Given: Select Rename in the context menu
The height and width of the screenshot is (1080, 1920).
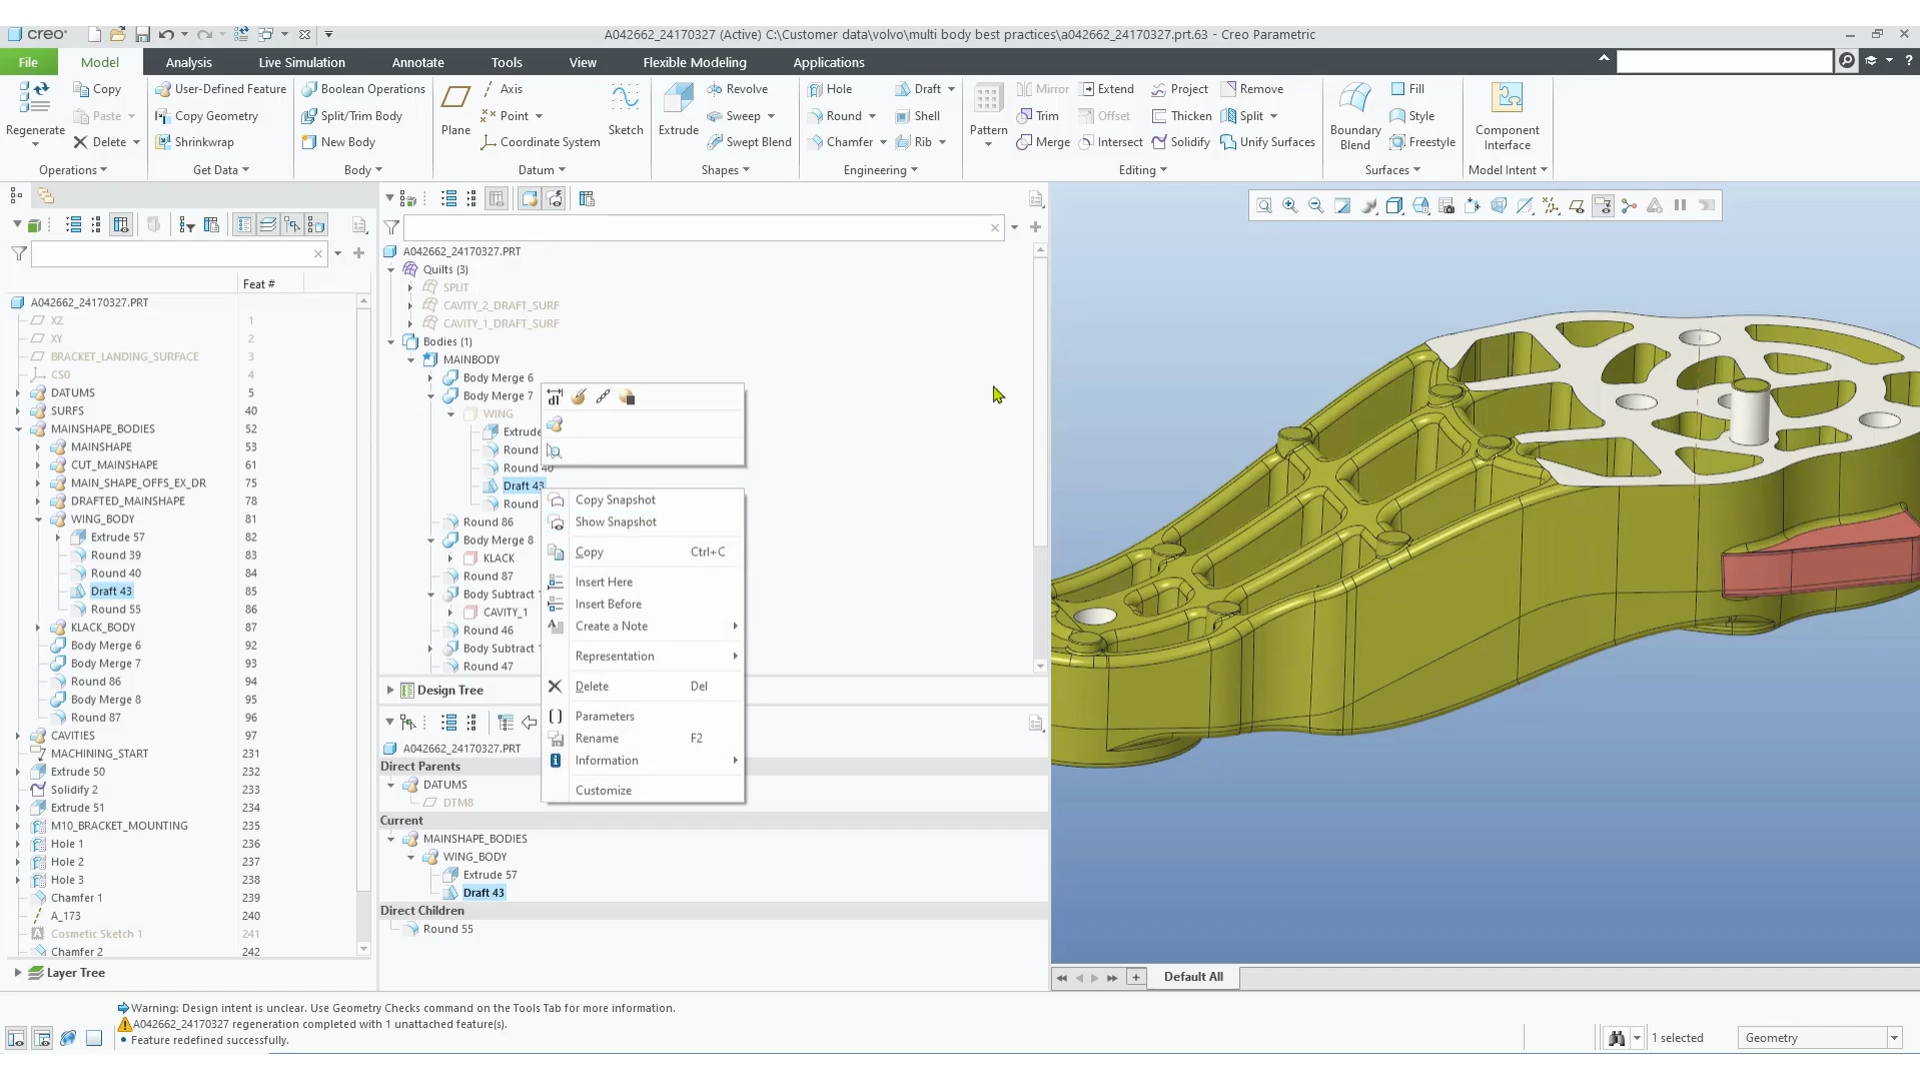Looking at the screenshot, I should tap(643, 738).
